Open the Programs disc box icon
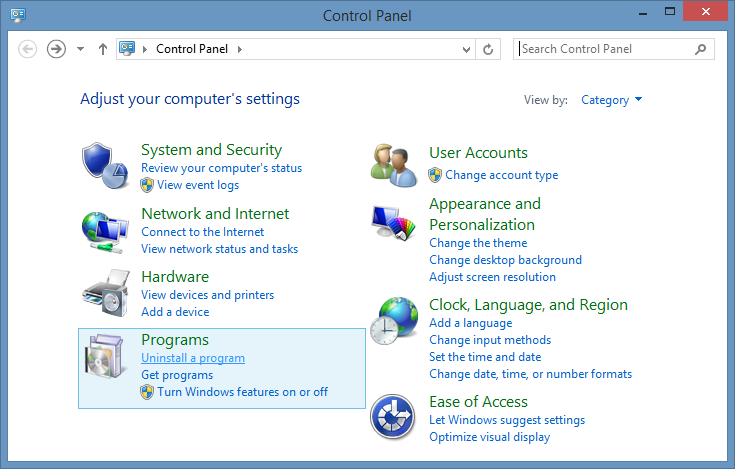 [106, 356]
